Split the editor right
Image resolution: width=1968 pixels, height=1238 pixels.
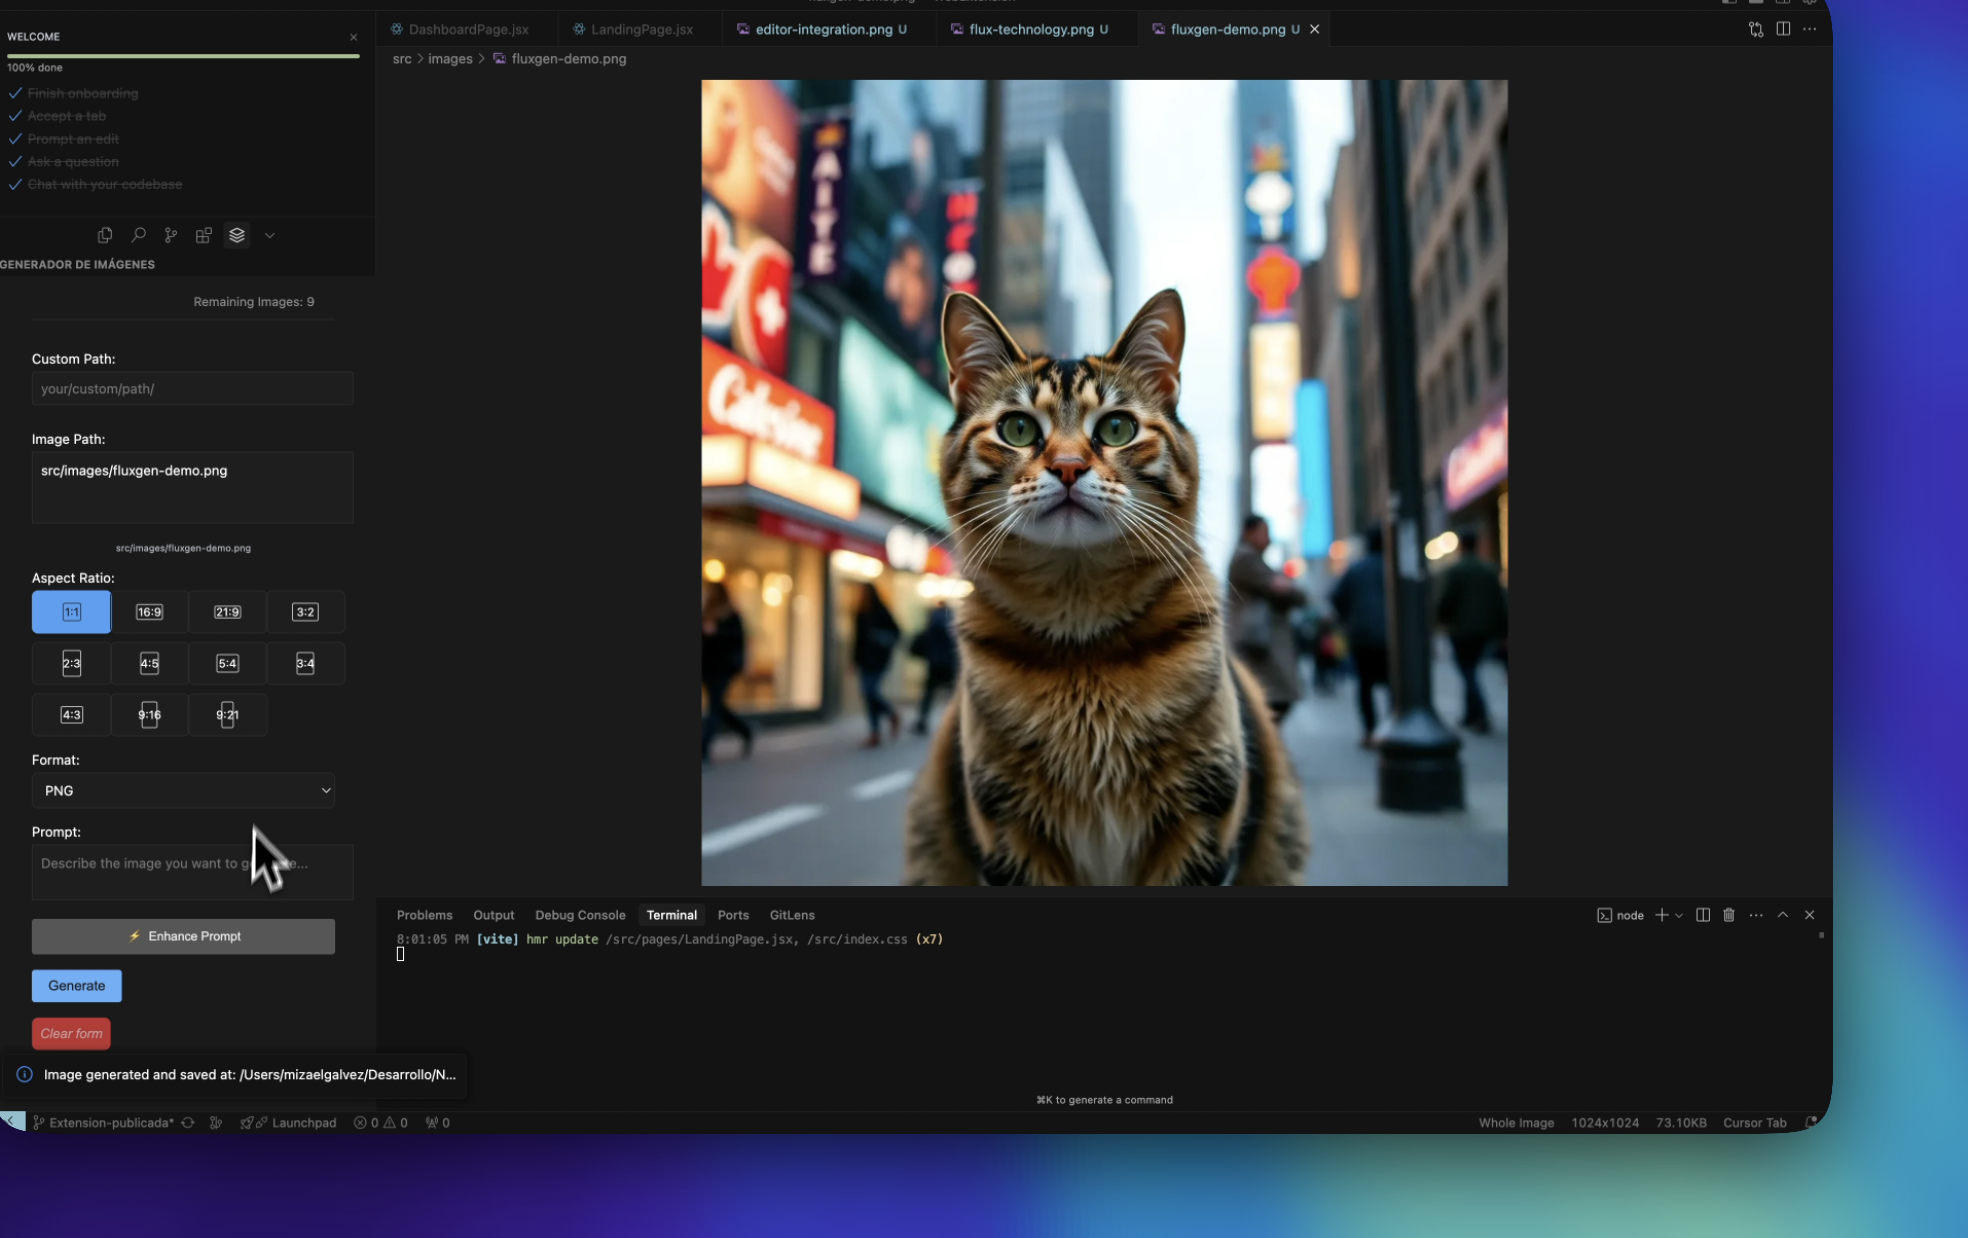[x=1783, y=29]
